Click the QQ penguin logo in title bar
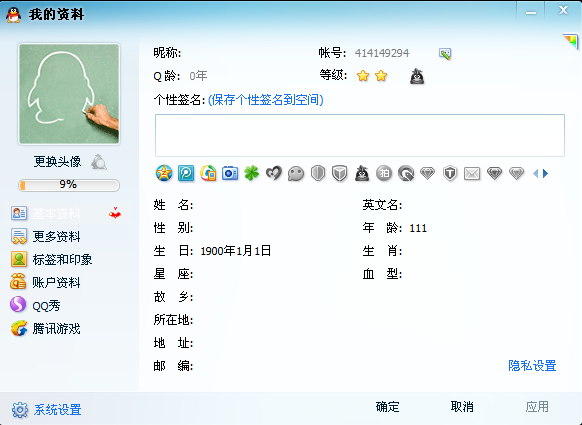This screenshot has width=582, height=425. [x=13, y=15]
